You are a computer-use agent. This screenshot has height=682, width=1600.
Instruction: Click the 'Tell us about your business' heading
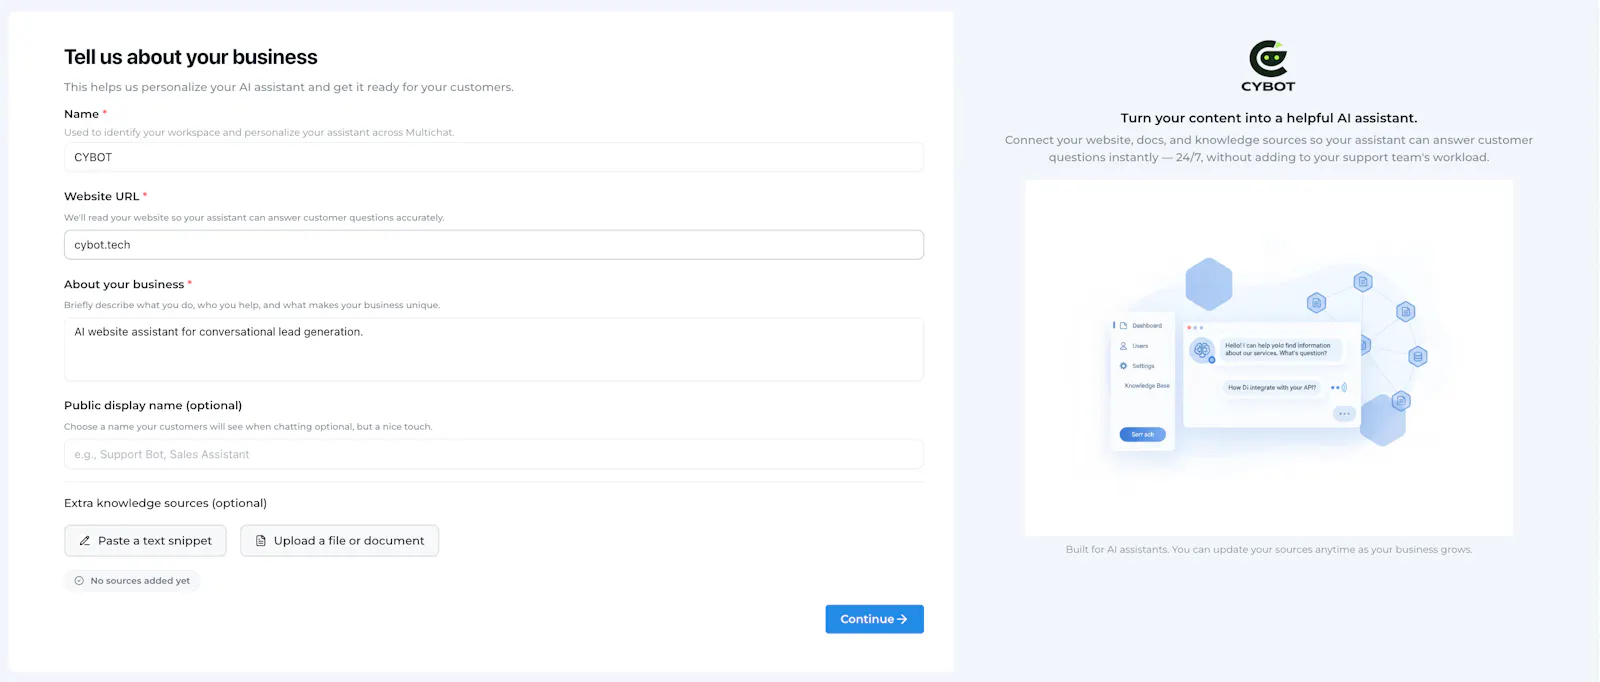coord(190,57)
